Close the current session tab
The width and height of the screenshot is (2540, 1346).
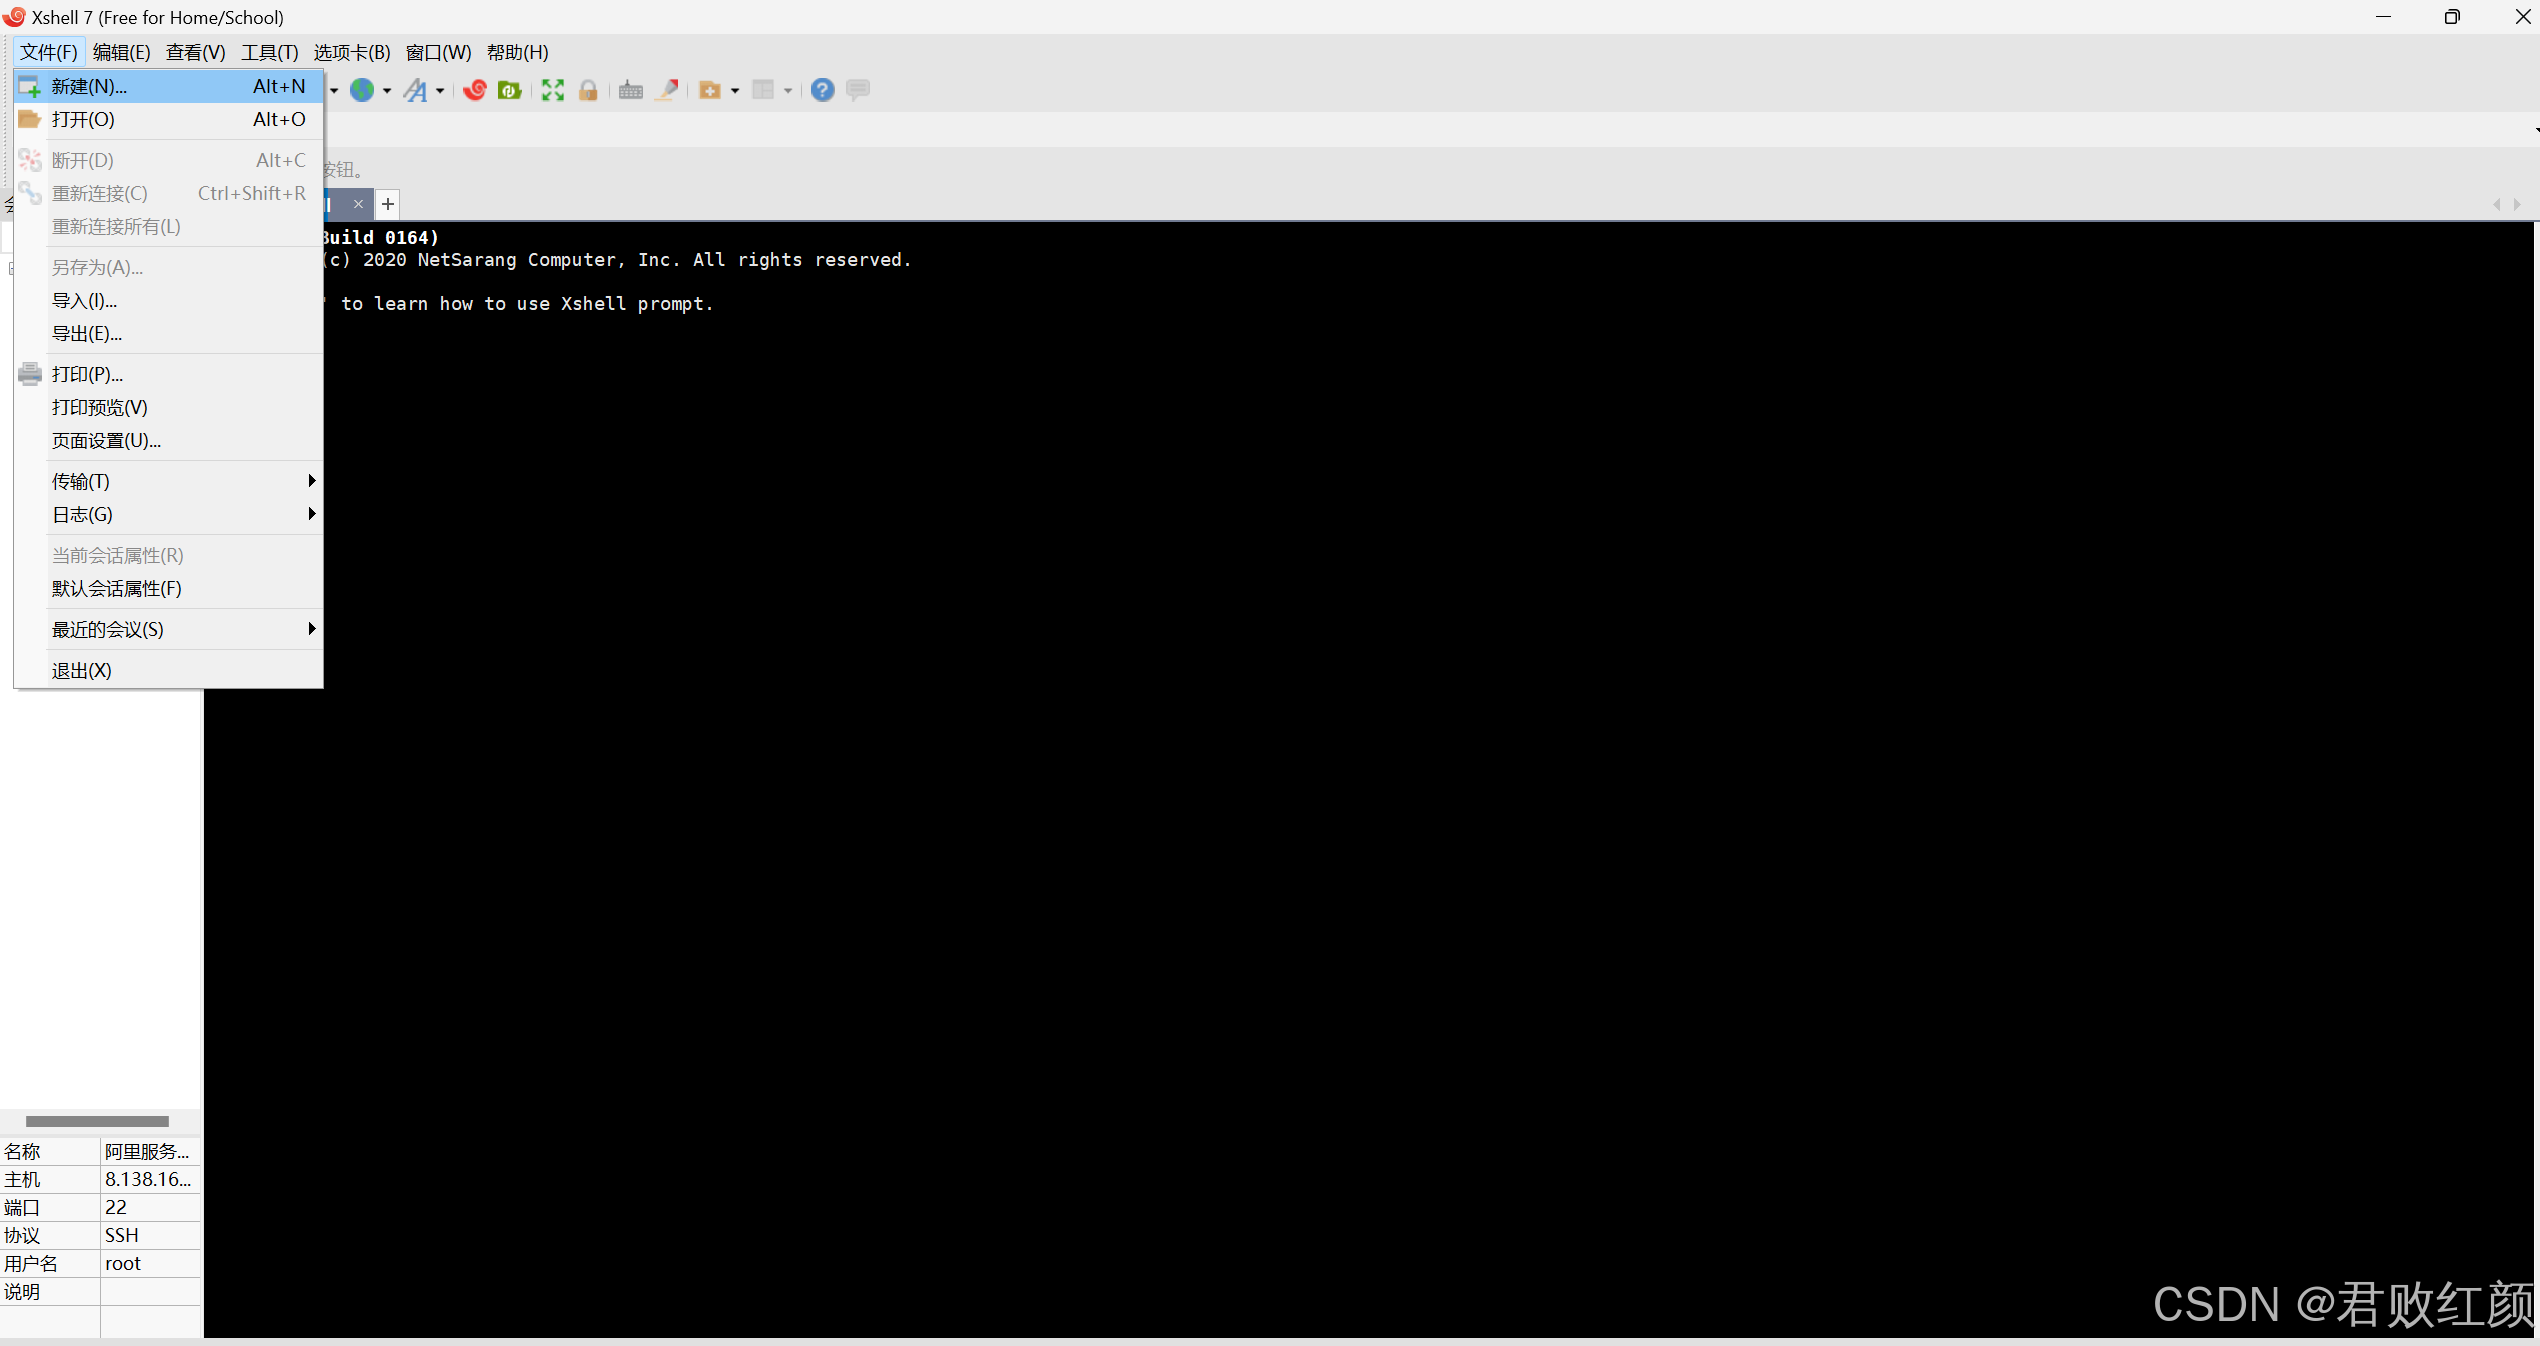tap(358, 204)
